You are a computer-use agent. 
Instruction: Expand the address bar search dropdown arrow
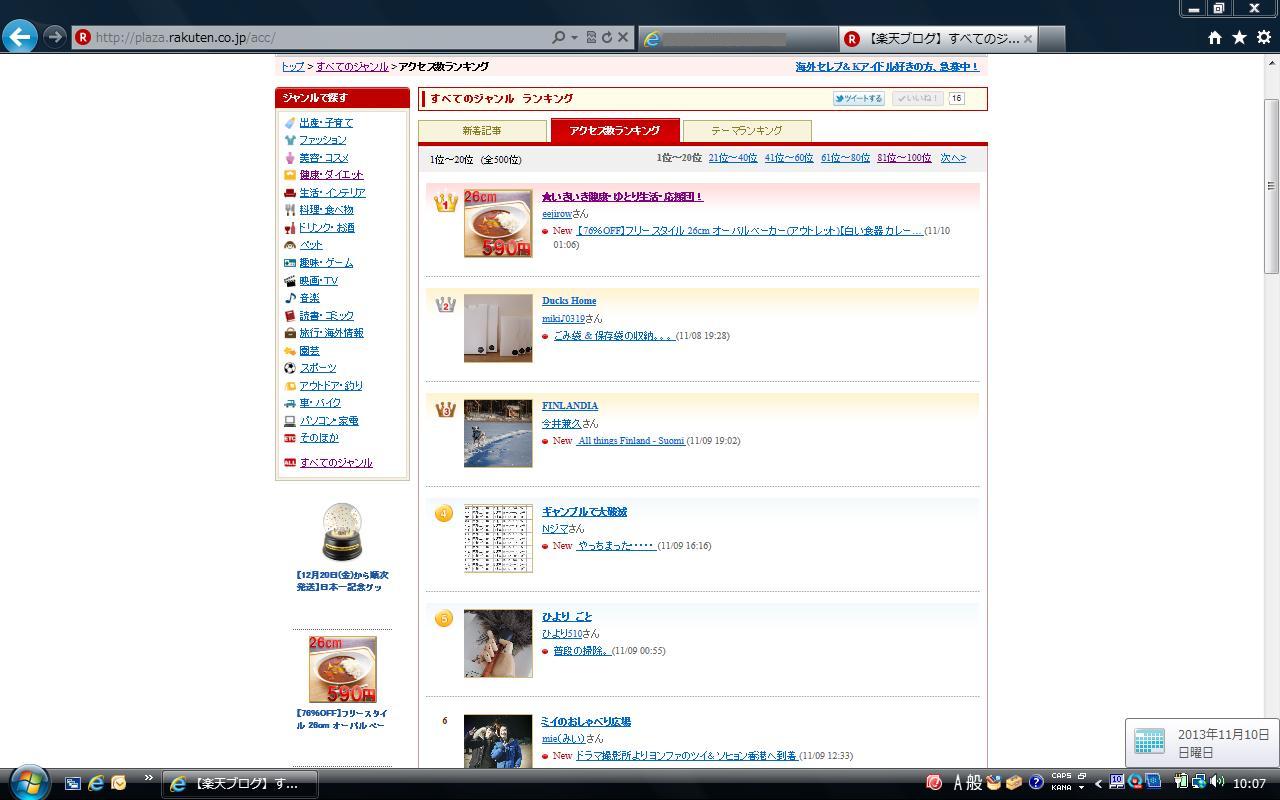[574, 37]
